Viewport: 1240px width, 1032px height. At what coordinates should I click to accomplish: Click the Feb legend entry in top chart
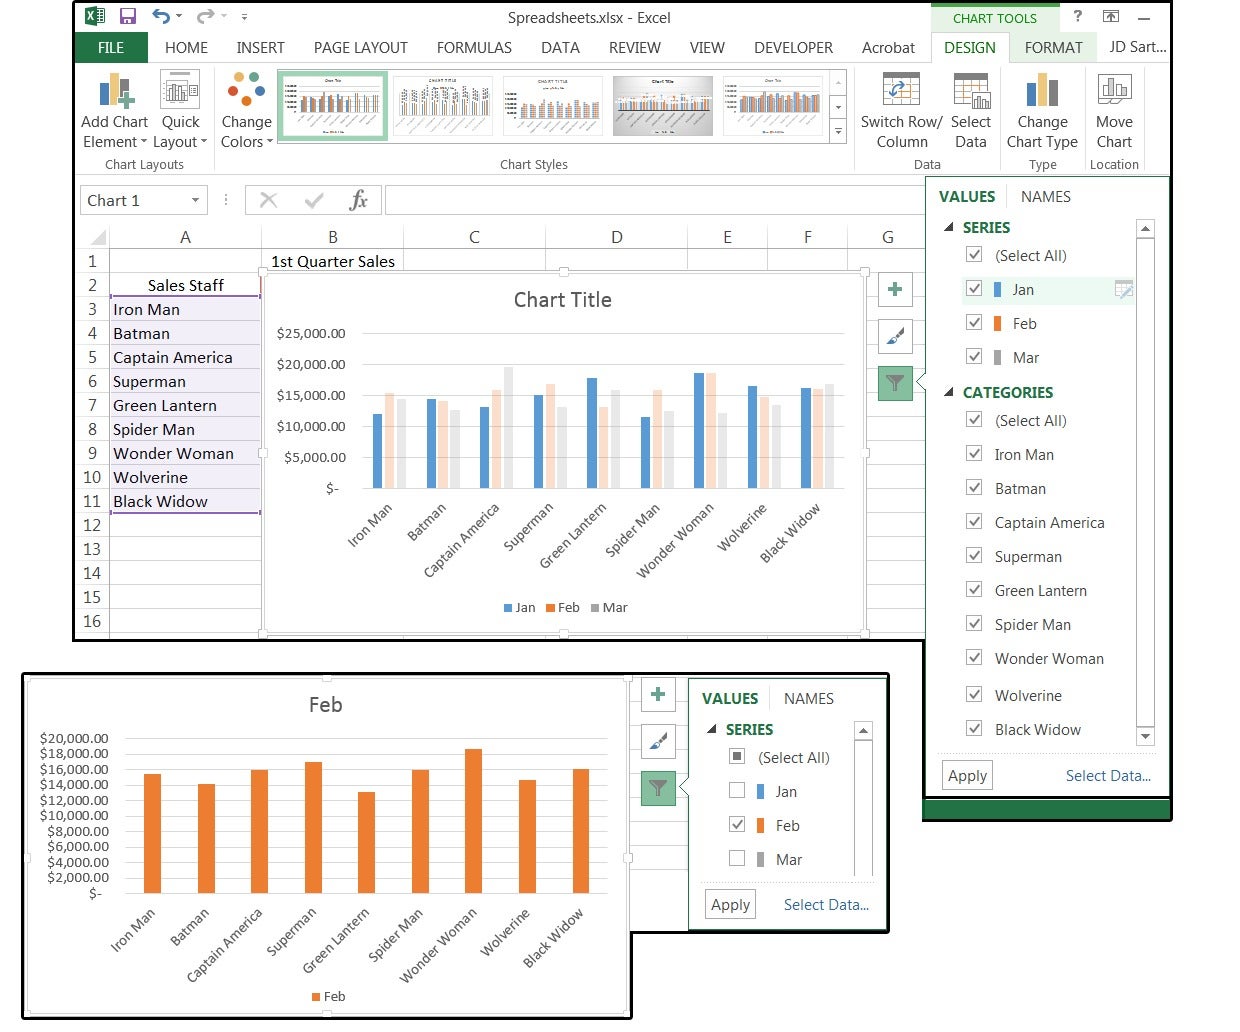(x=563, y=607)
